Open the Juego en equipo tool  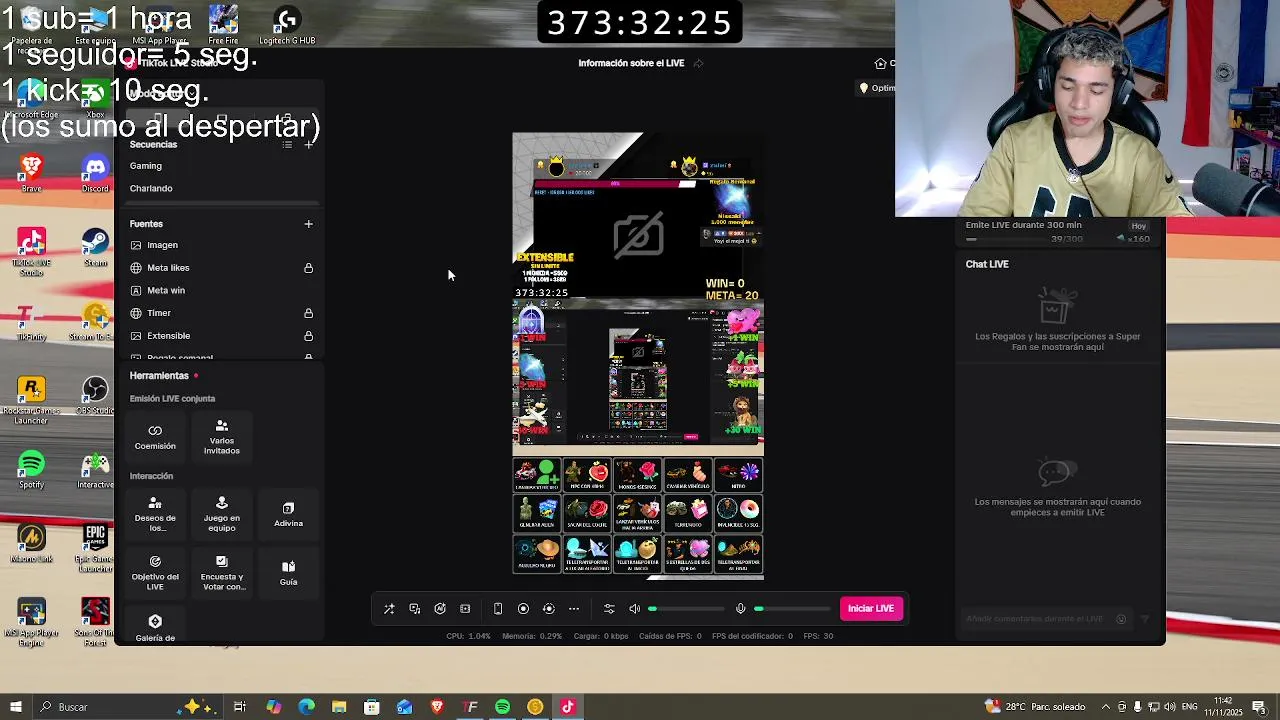222,515
